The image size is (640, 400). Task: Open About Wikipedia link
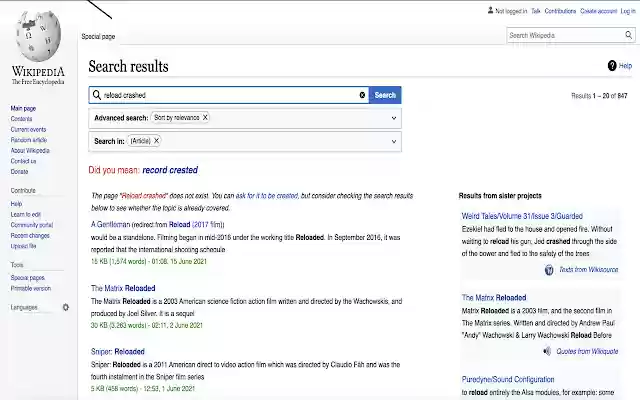point(30,151)
